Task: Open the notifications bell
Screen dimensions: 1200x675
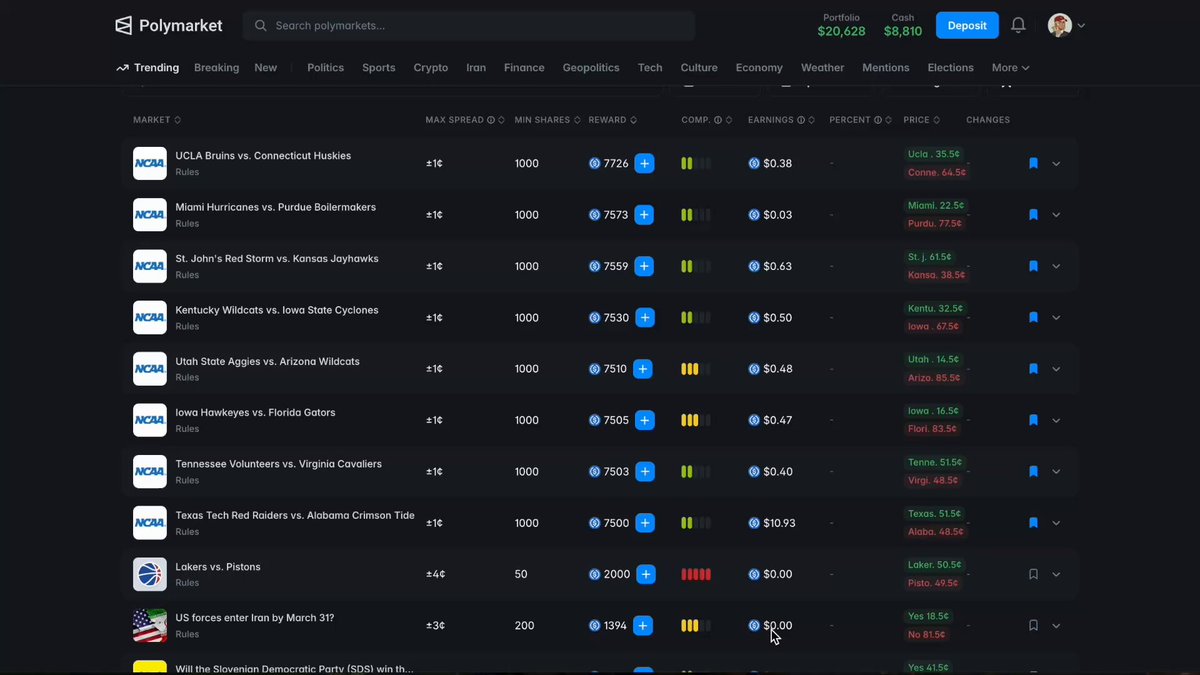Action: click(1018, 25)
